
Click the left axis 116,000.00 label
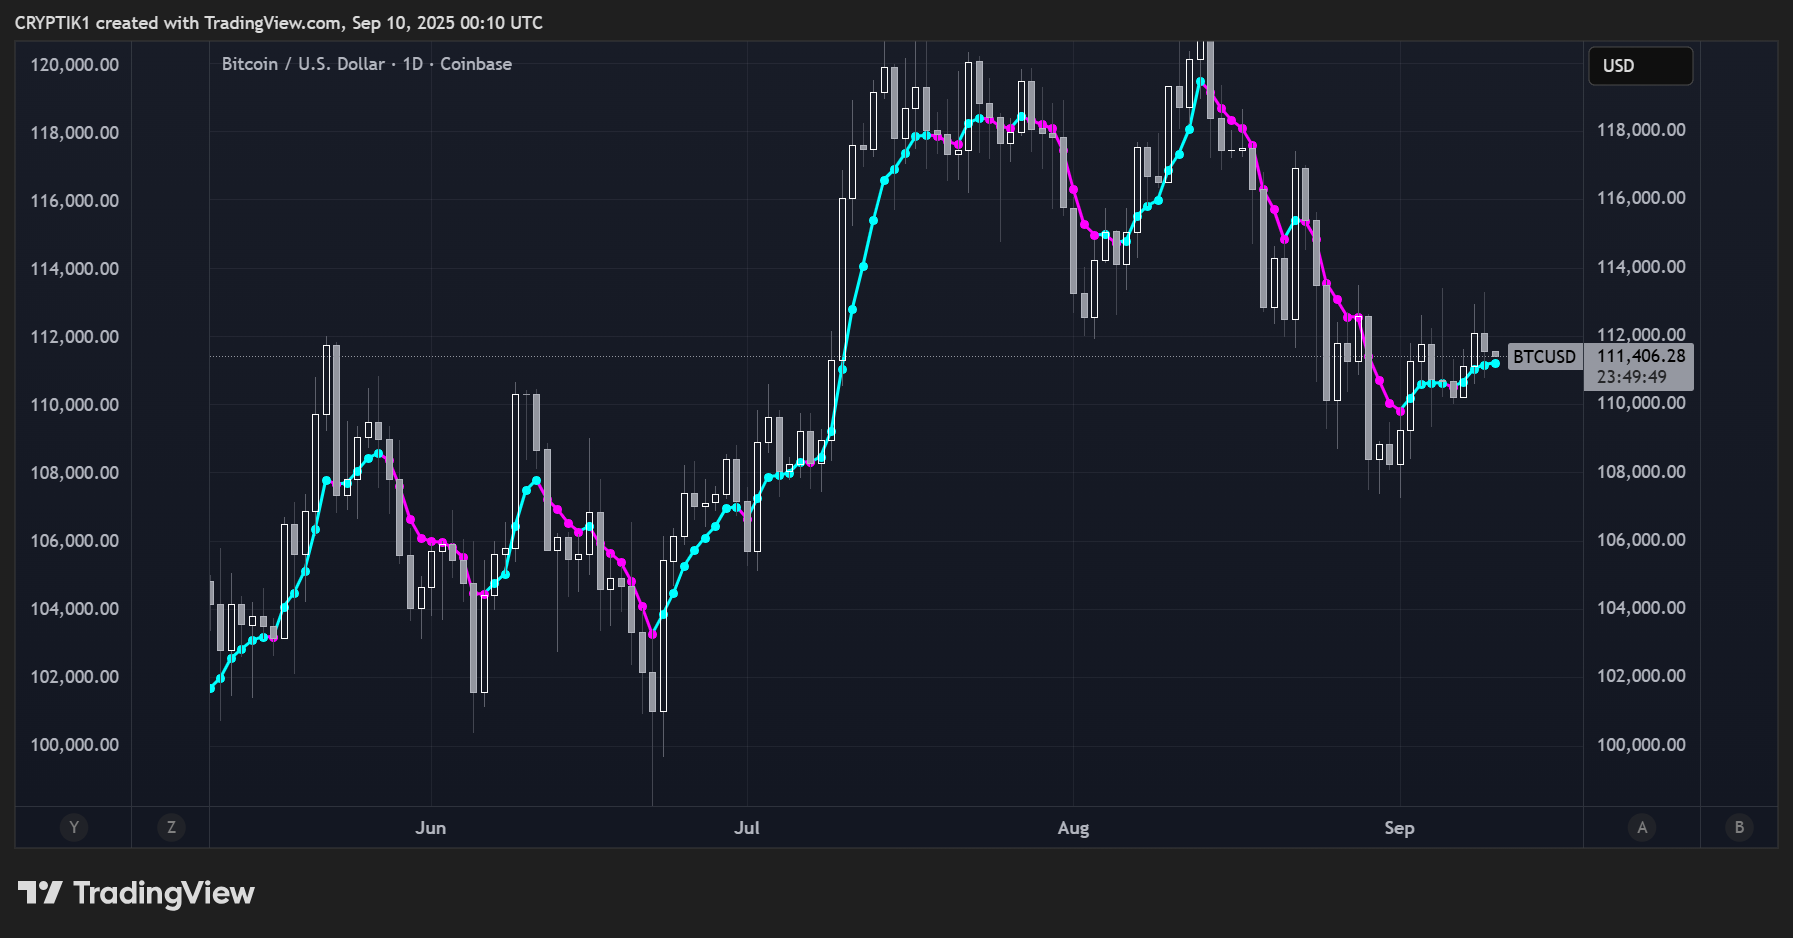pos(75,201)
